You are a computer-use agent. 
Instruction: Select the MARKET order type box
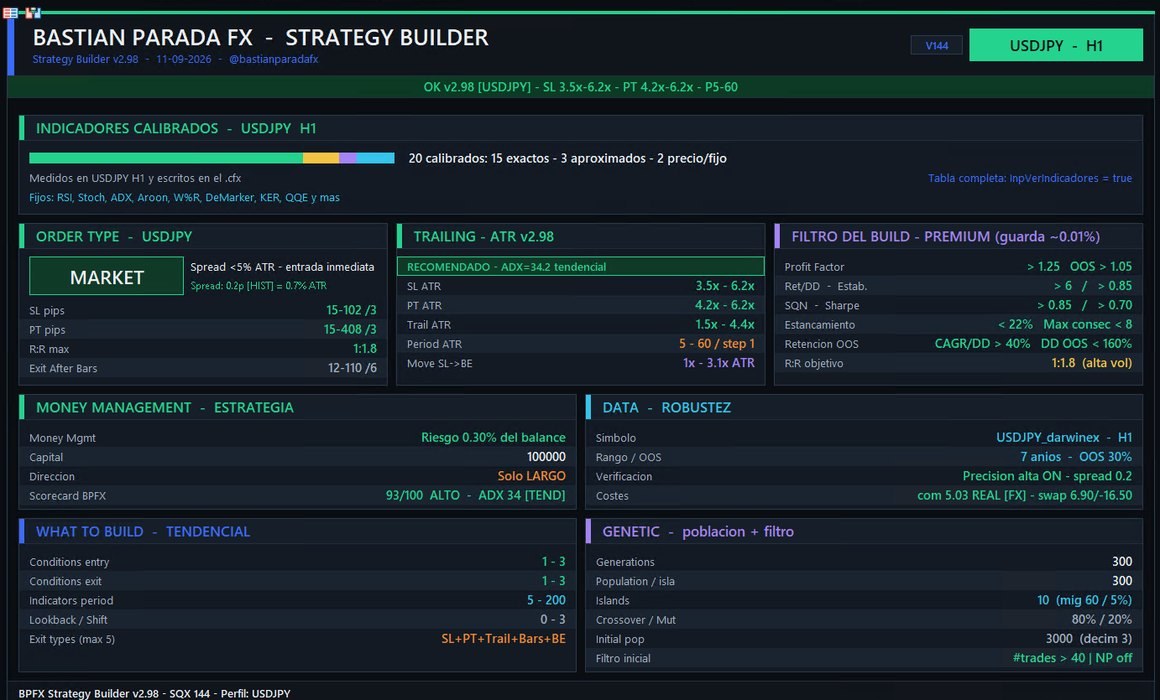[x=107, y=276]
